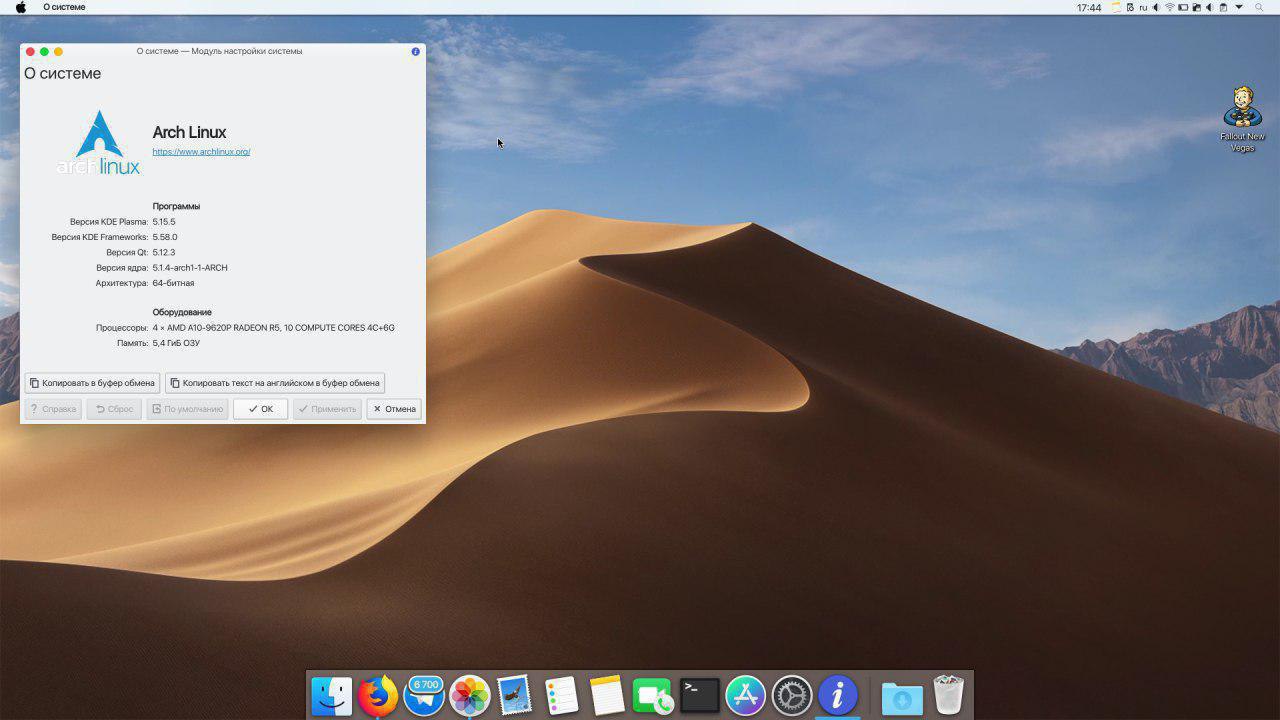The image size is (1280, 720).
Task: Open System Preferences gear in dock
Action: [x=792, y=695]
